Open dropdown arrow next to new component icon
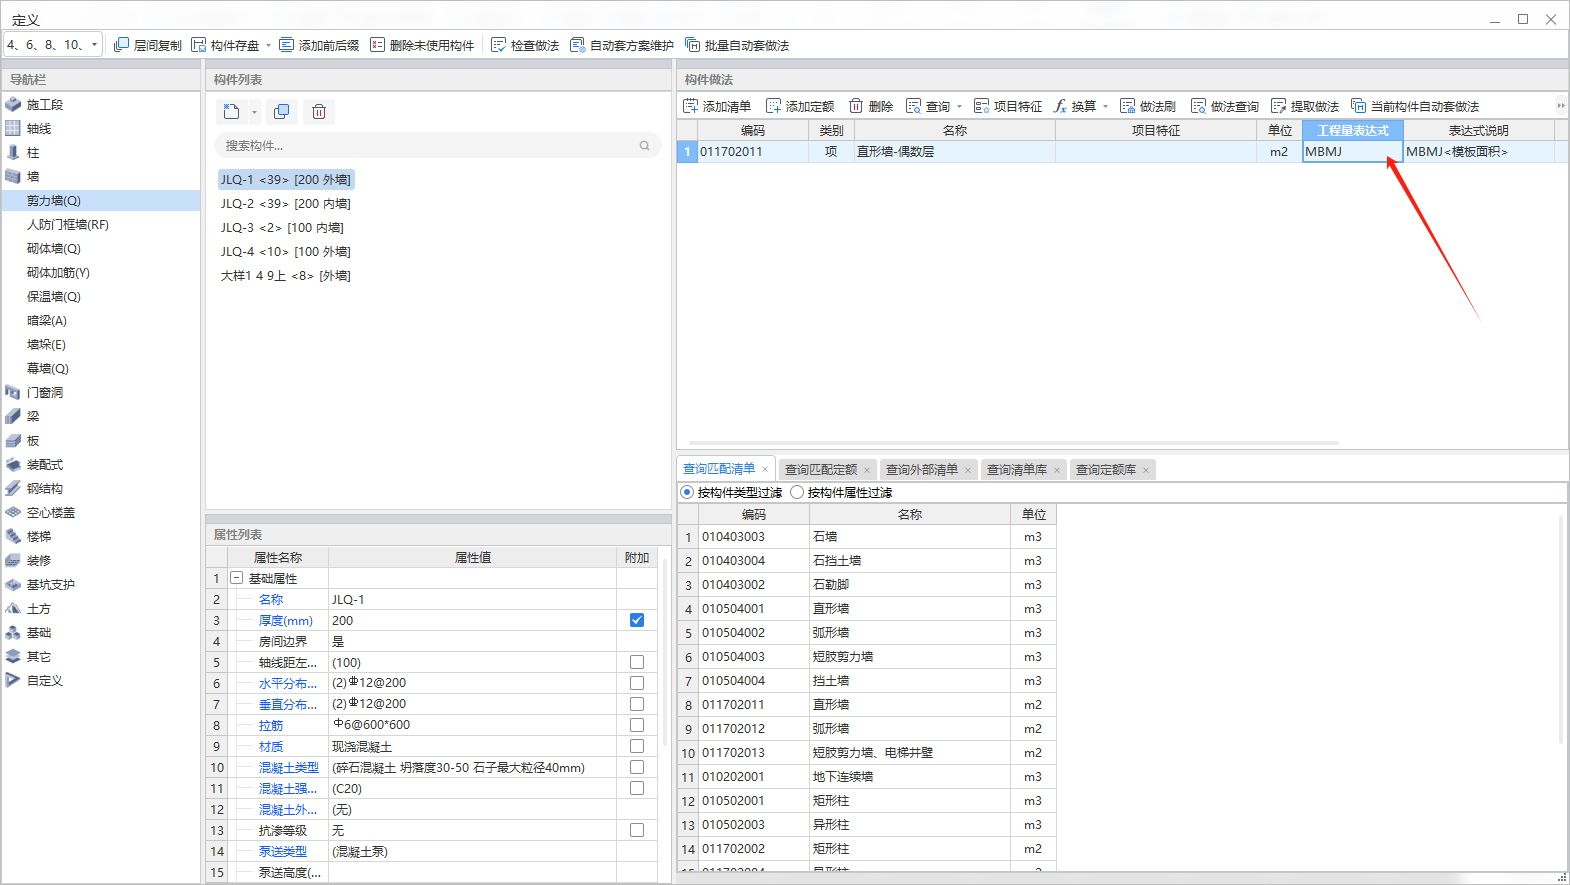Viewport: 1570px width, 885px height. coord(254,111)
